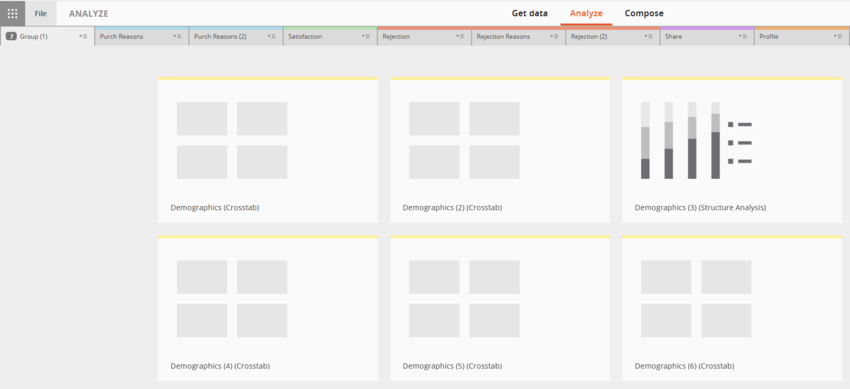Switch to Compose section
Screen dimensions: 850x389
644,14
